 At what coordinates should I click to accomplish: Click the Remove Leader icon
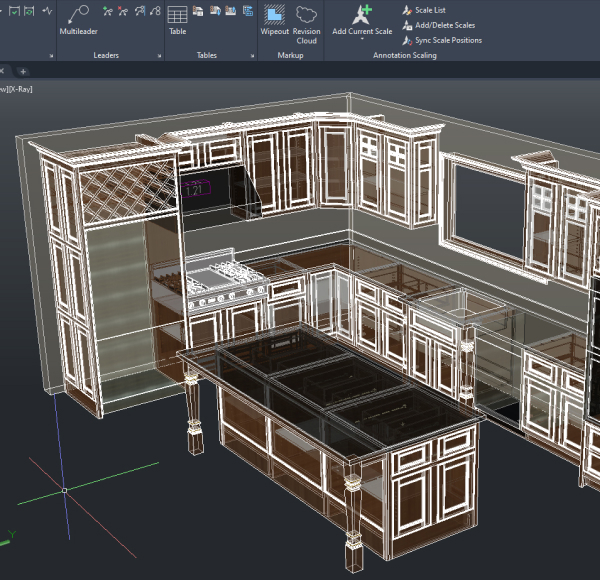tap(122, 13)
